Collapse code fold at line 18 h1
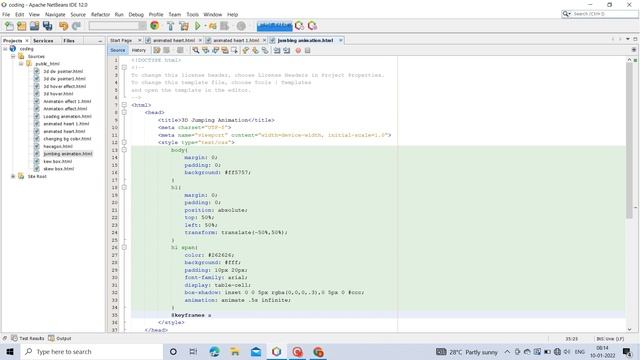The image size is (640, 360). (124, 187)
